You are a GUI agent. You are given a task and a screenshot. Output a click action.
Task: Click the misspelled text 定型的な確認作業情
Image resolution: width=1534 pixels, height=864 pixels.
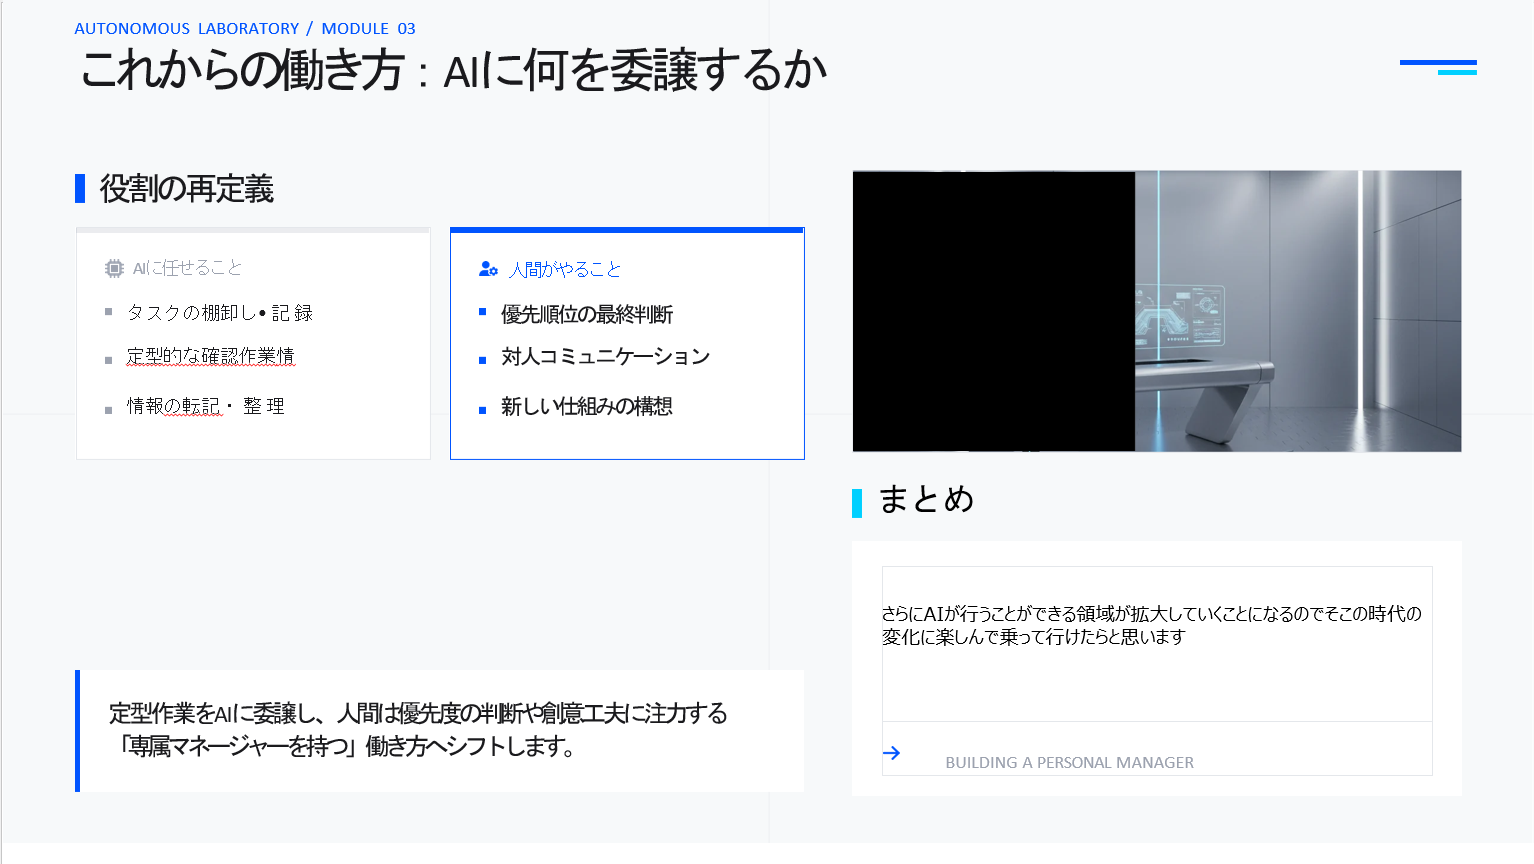click(210, 356)
